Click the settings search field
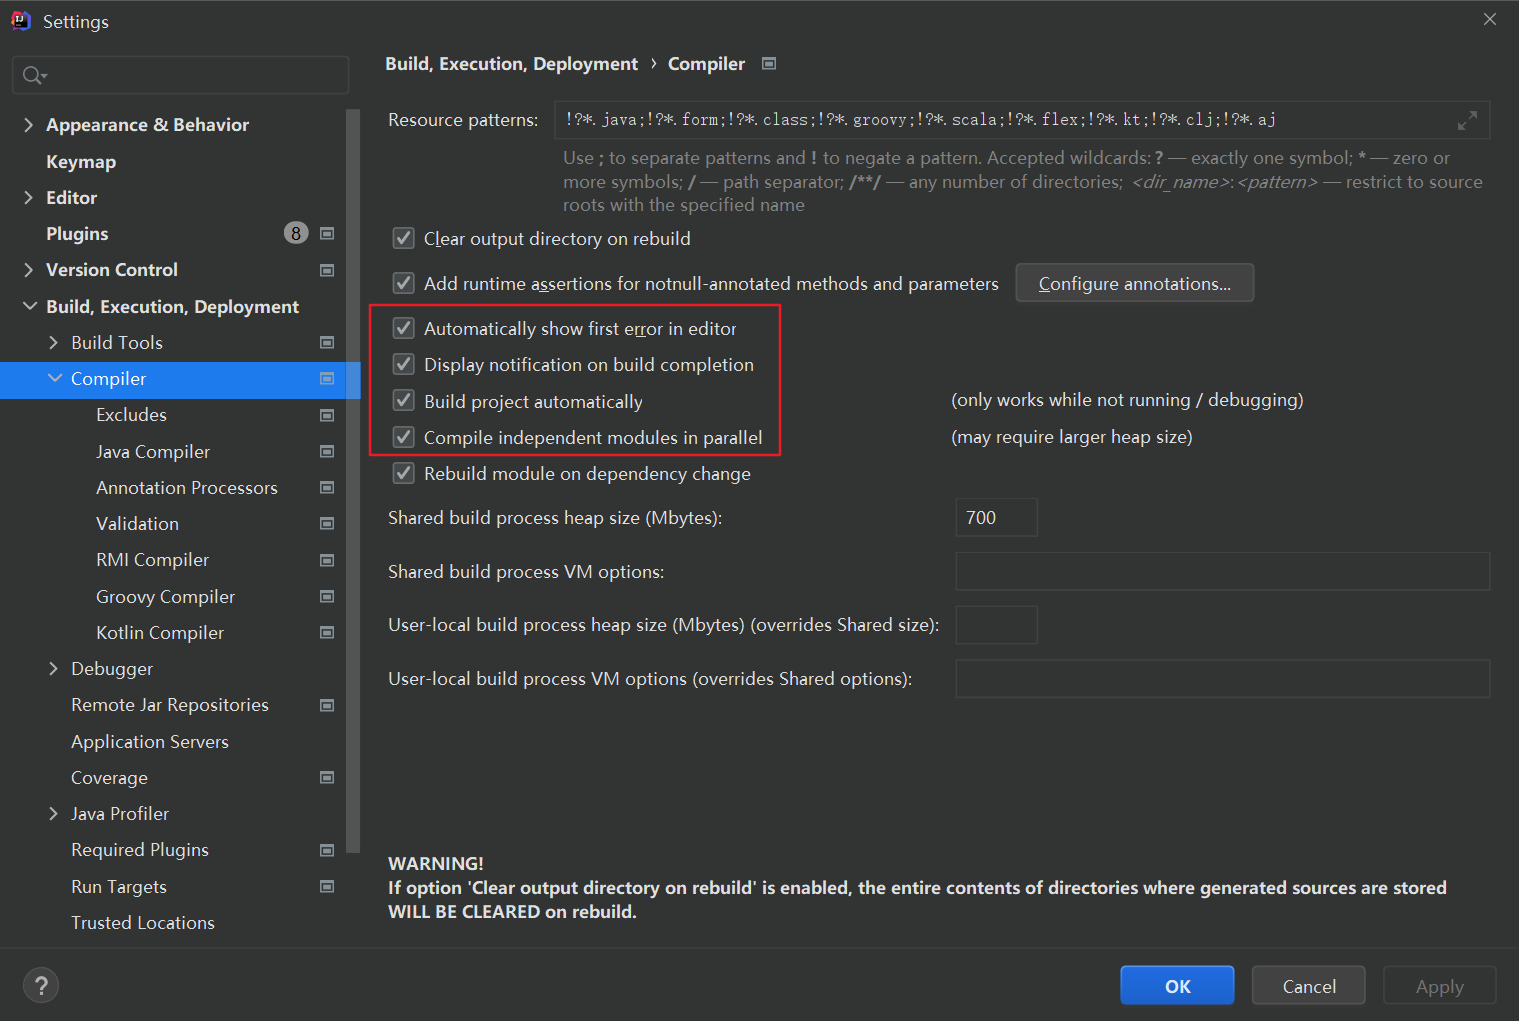The image size is (1519, 1021). pyautogui.click(x=180, y=75)
